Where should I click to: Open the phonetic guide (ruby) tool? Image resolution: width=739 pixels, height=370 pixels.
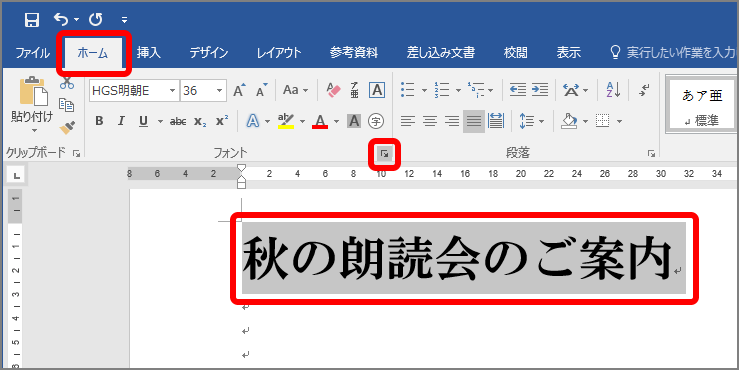click(x=355, y=90)
